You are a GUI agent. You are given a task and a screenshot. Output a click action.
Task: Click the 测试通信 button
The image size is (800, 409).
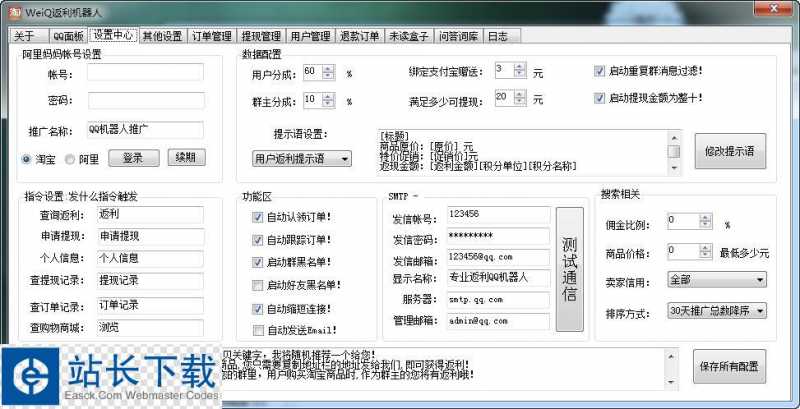pos(569,269)
